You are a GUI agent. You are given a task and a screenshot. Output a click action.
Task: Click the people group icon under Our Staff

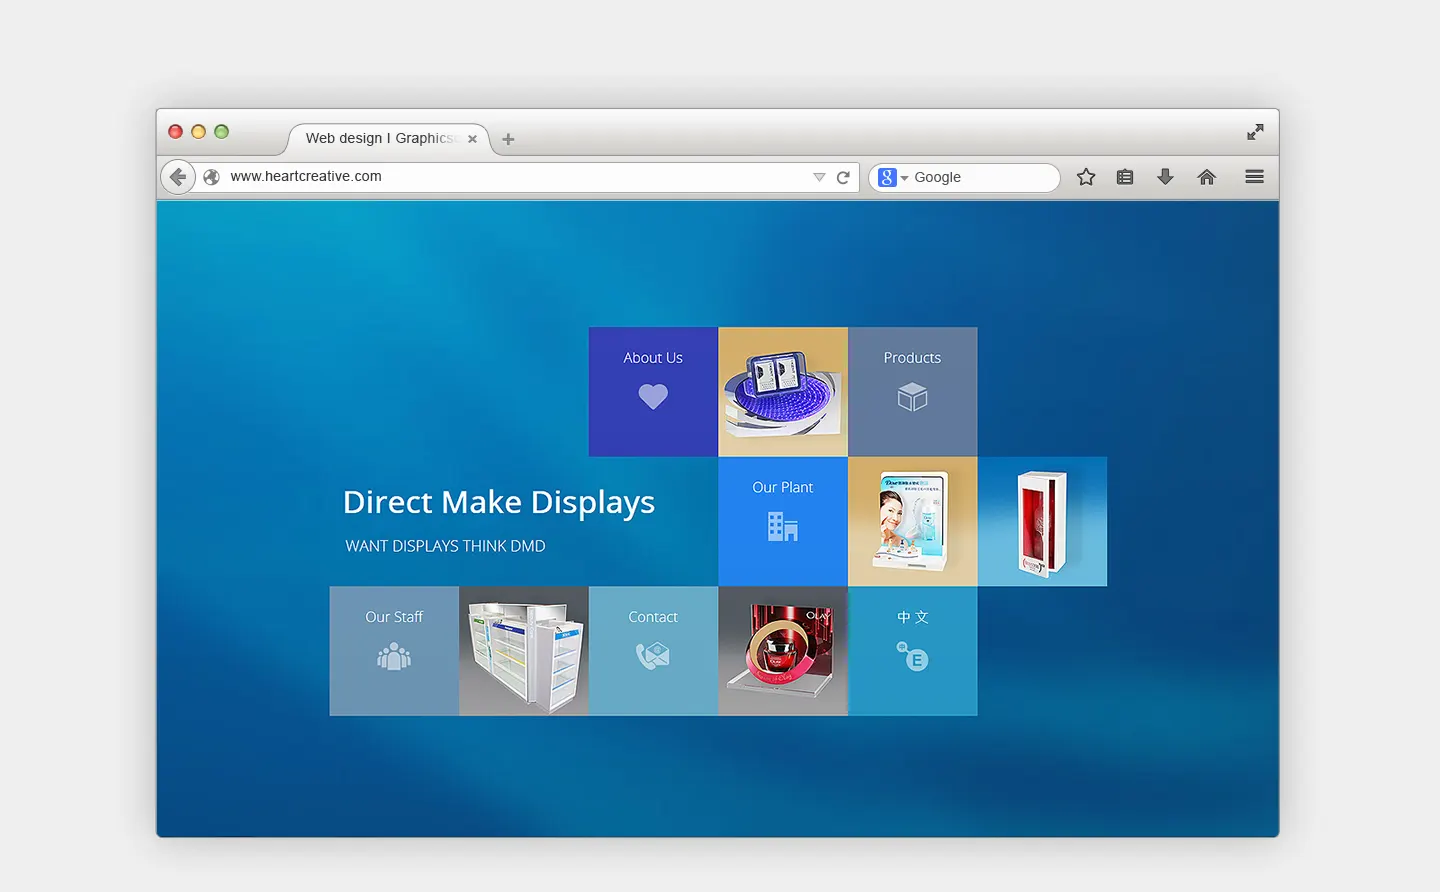click(x=394, y=656)
